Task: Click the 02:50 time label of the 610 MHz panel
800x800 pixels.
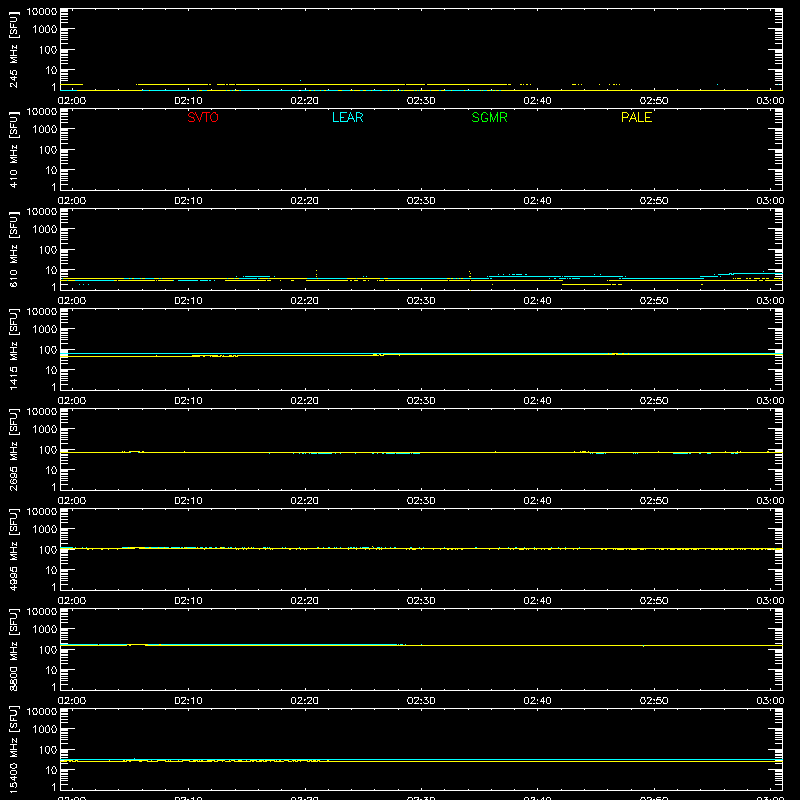Action: point(654,301)
